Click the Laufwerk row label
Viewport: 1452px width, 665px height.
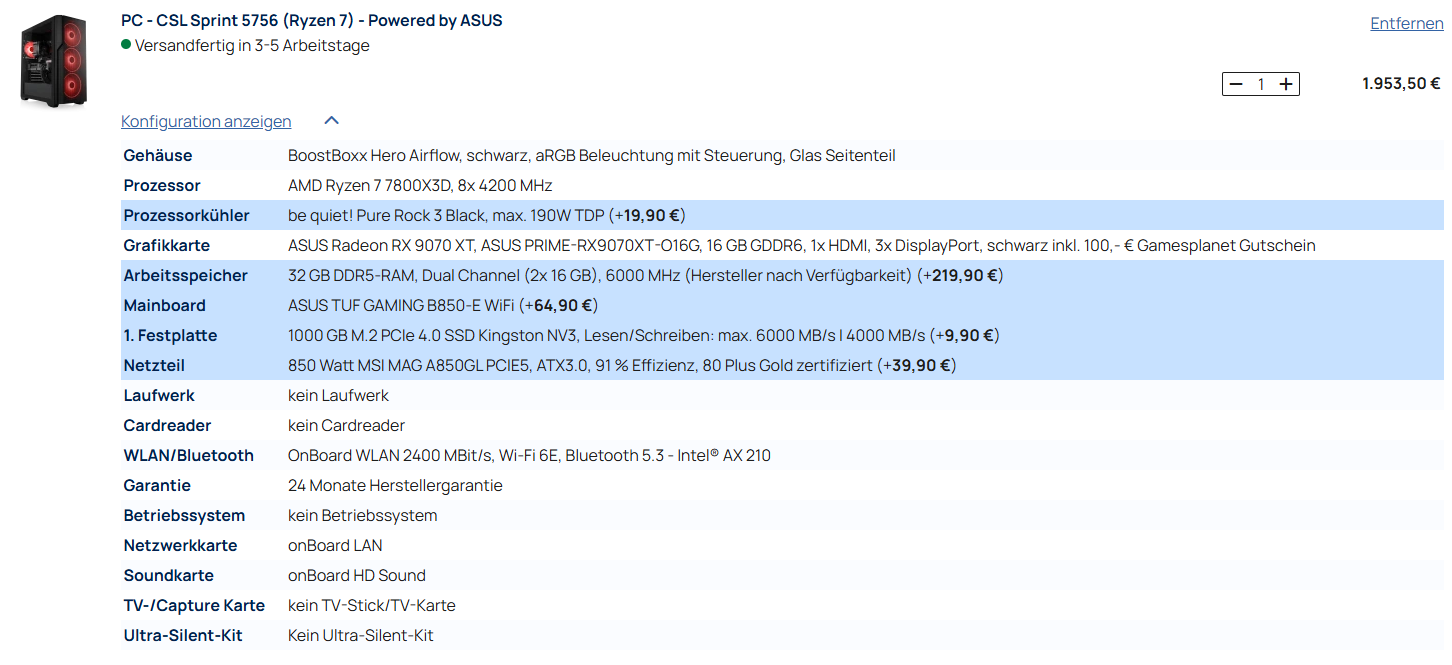pyautogui.click(x=159, y=395)
